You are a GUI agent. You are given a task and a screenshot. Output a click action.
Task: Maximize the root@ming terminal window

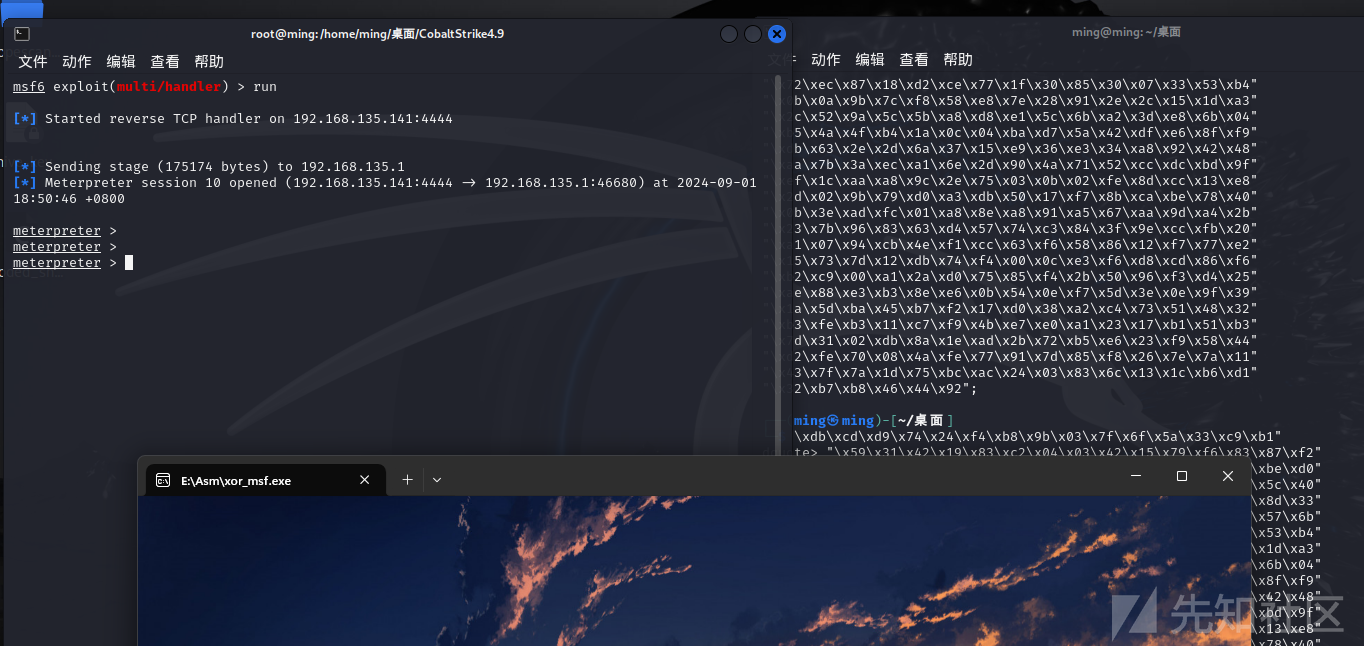pyautogui.click(x=753, y=34)
